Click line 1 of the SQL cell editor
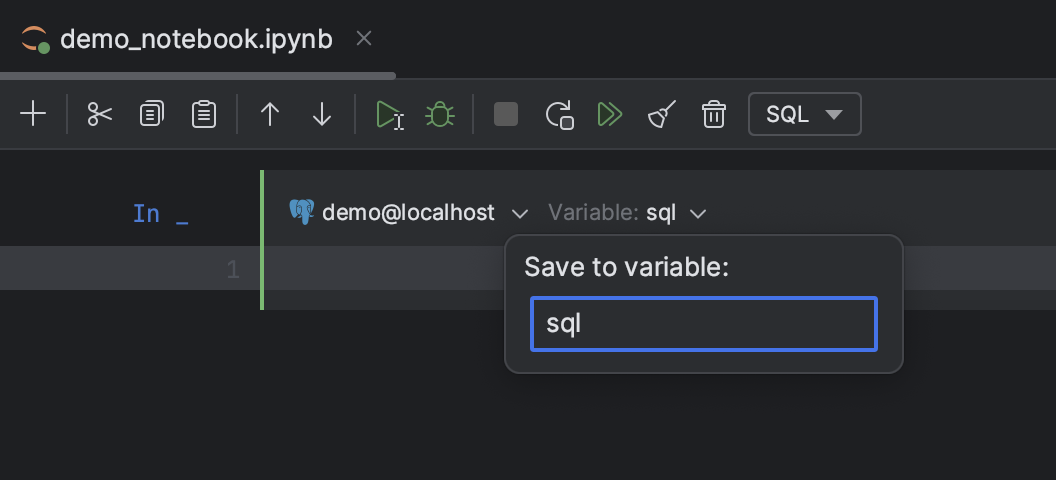 tap(384, 268)
